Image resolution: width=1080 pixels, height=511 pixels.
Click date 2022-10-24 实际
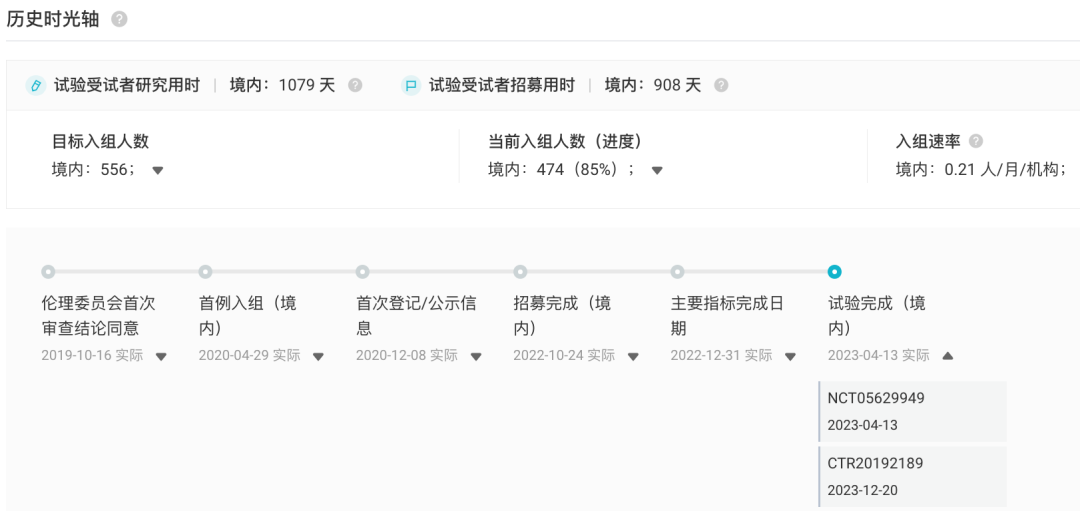point(564,356)
